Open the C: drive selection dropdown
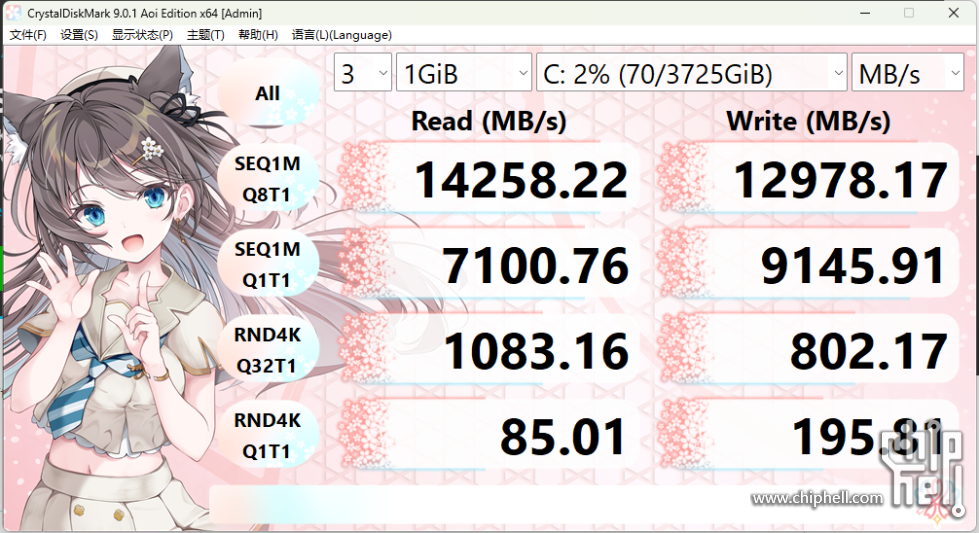979x533 pixels. click(691, 72)
